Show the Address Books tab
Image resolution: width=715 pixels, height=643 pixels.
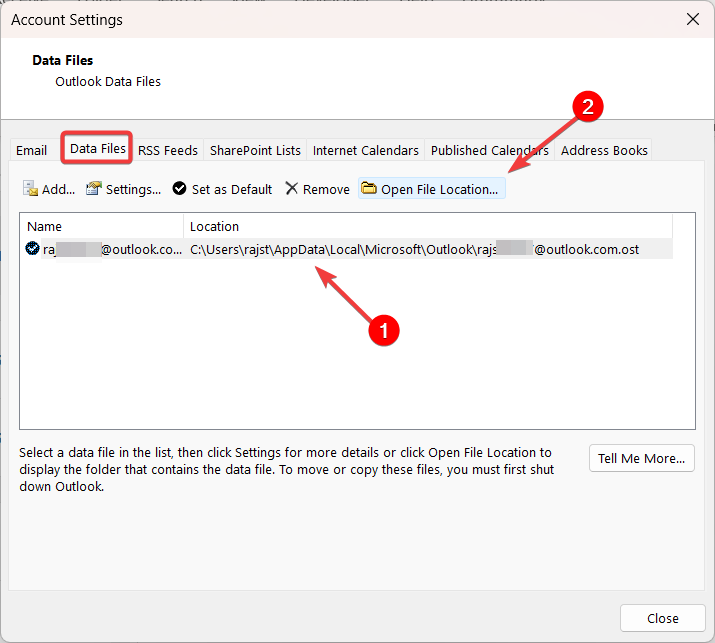coord(604,150)
